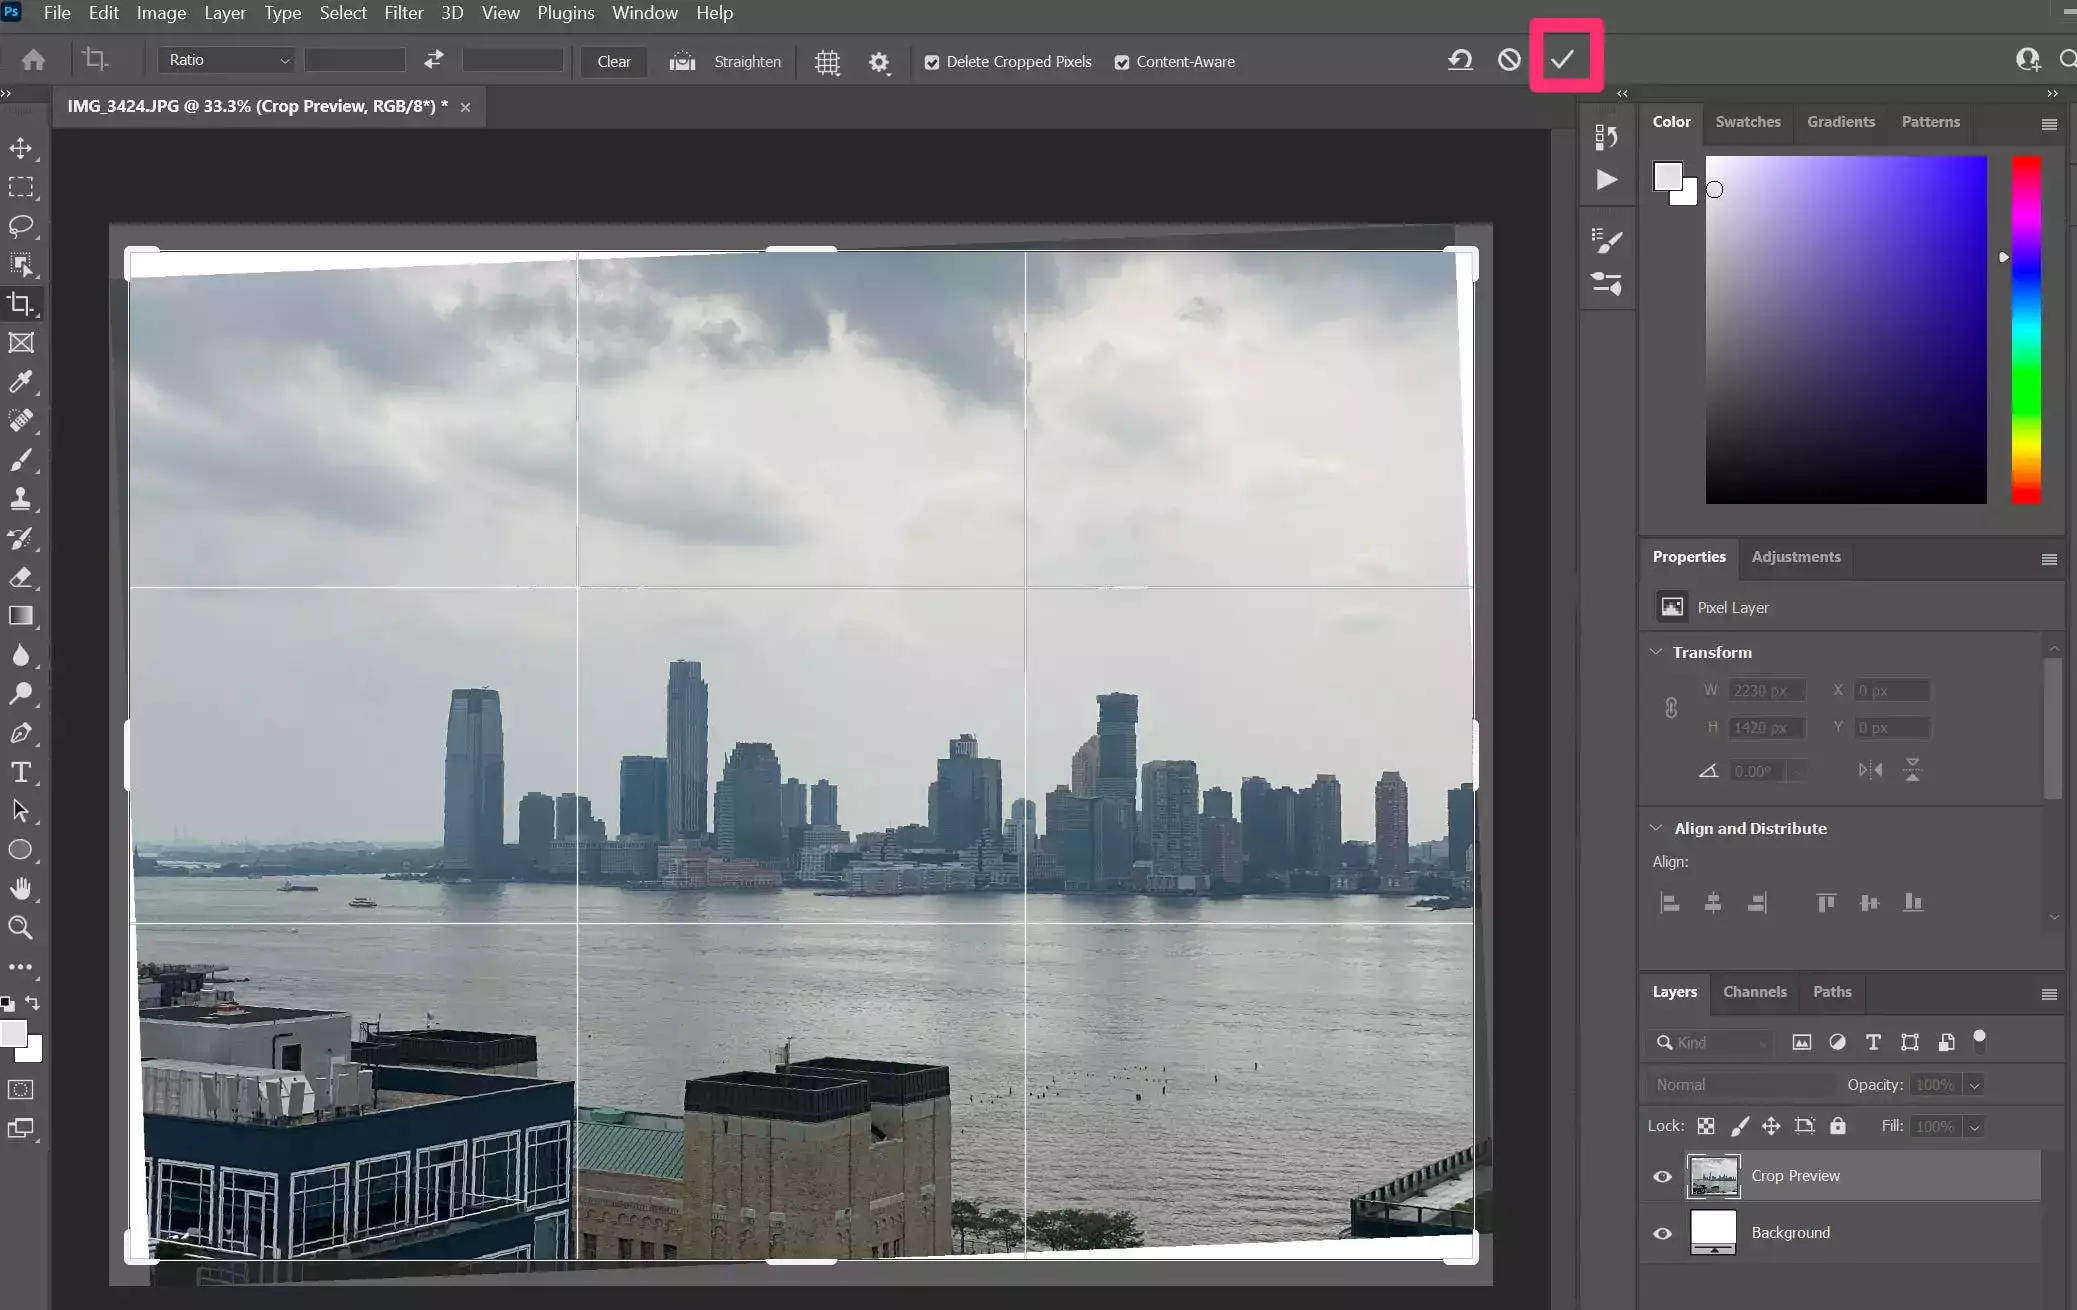Open crop overlay grid options
This screenshot has width=2077, height=1310.
tap(827, 62)
